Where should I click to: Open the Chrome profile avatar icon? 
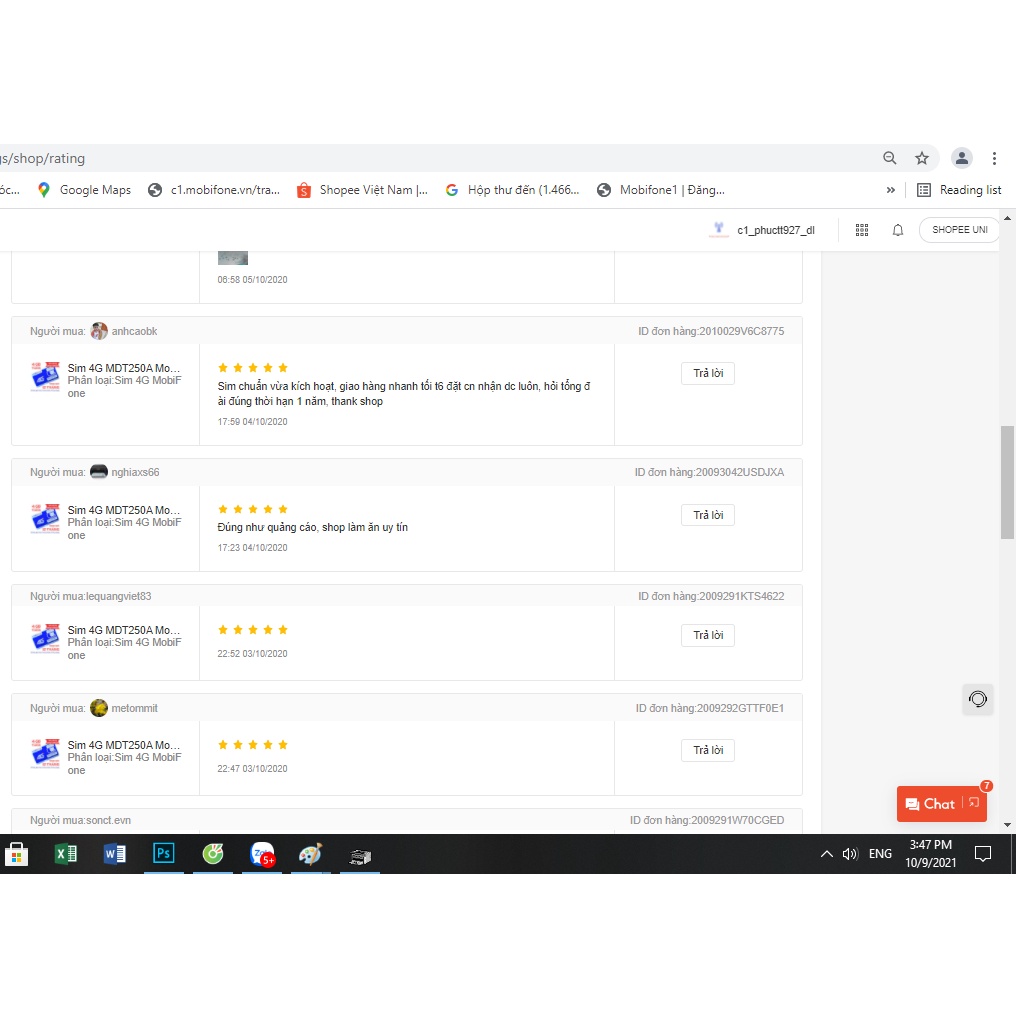click(961, 158)
